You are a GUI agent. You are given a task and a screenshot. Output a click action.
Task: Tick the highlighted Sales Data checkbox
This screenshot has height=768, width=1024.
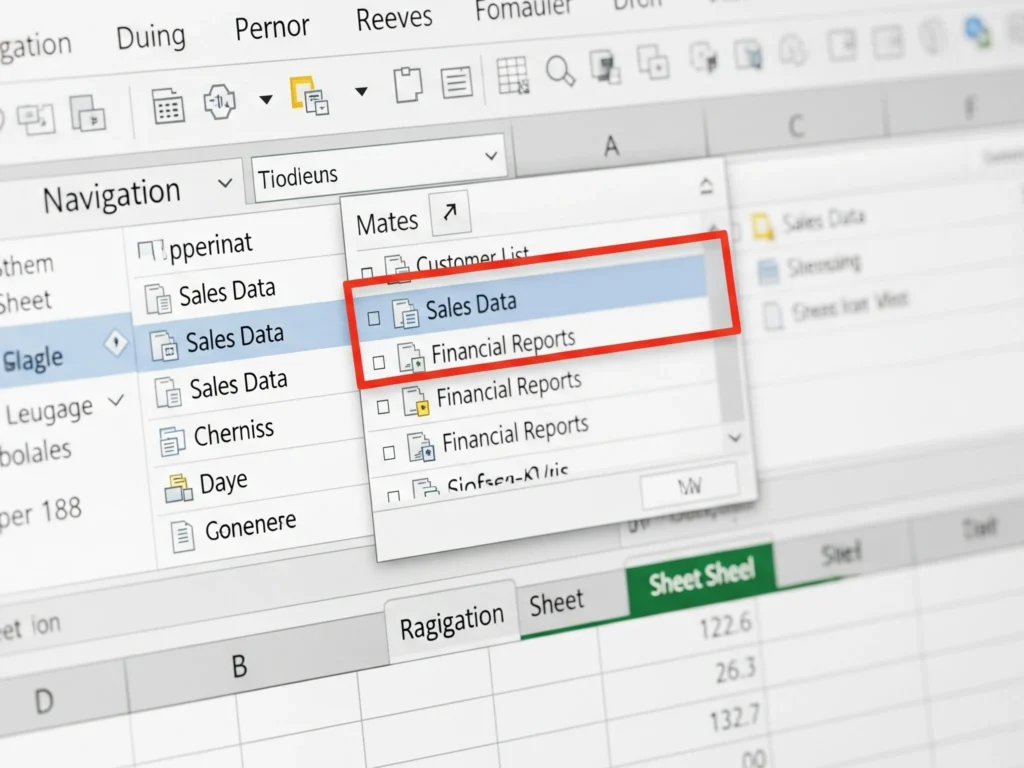click(x=373, y=318)
